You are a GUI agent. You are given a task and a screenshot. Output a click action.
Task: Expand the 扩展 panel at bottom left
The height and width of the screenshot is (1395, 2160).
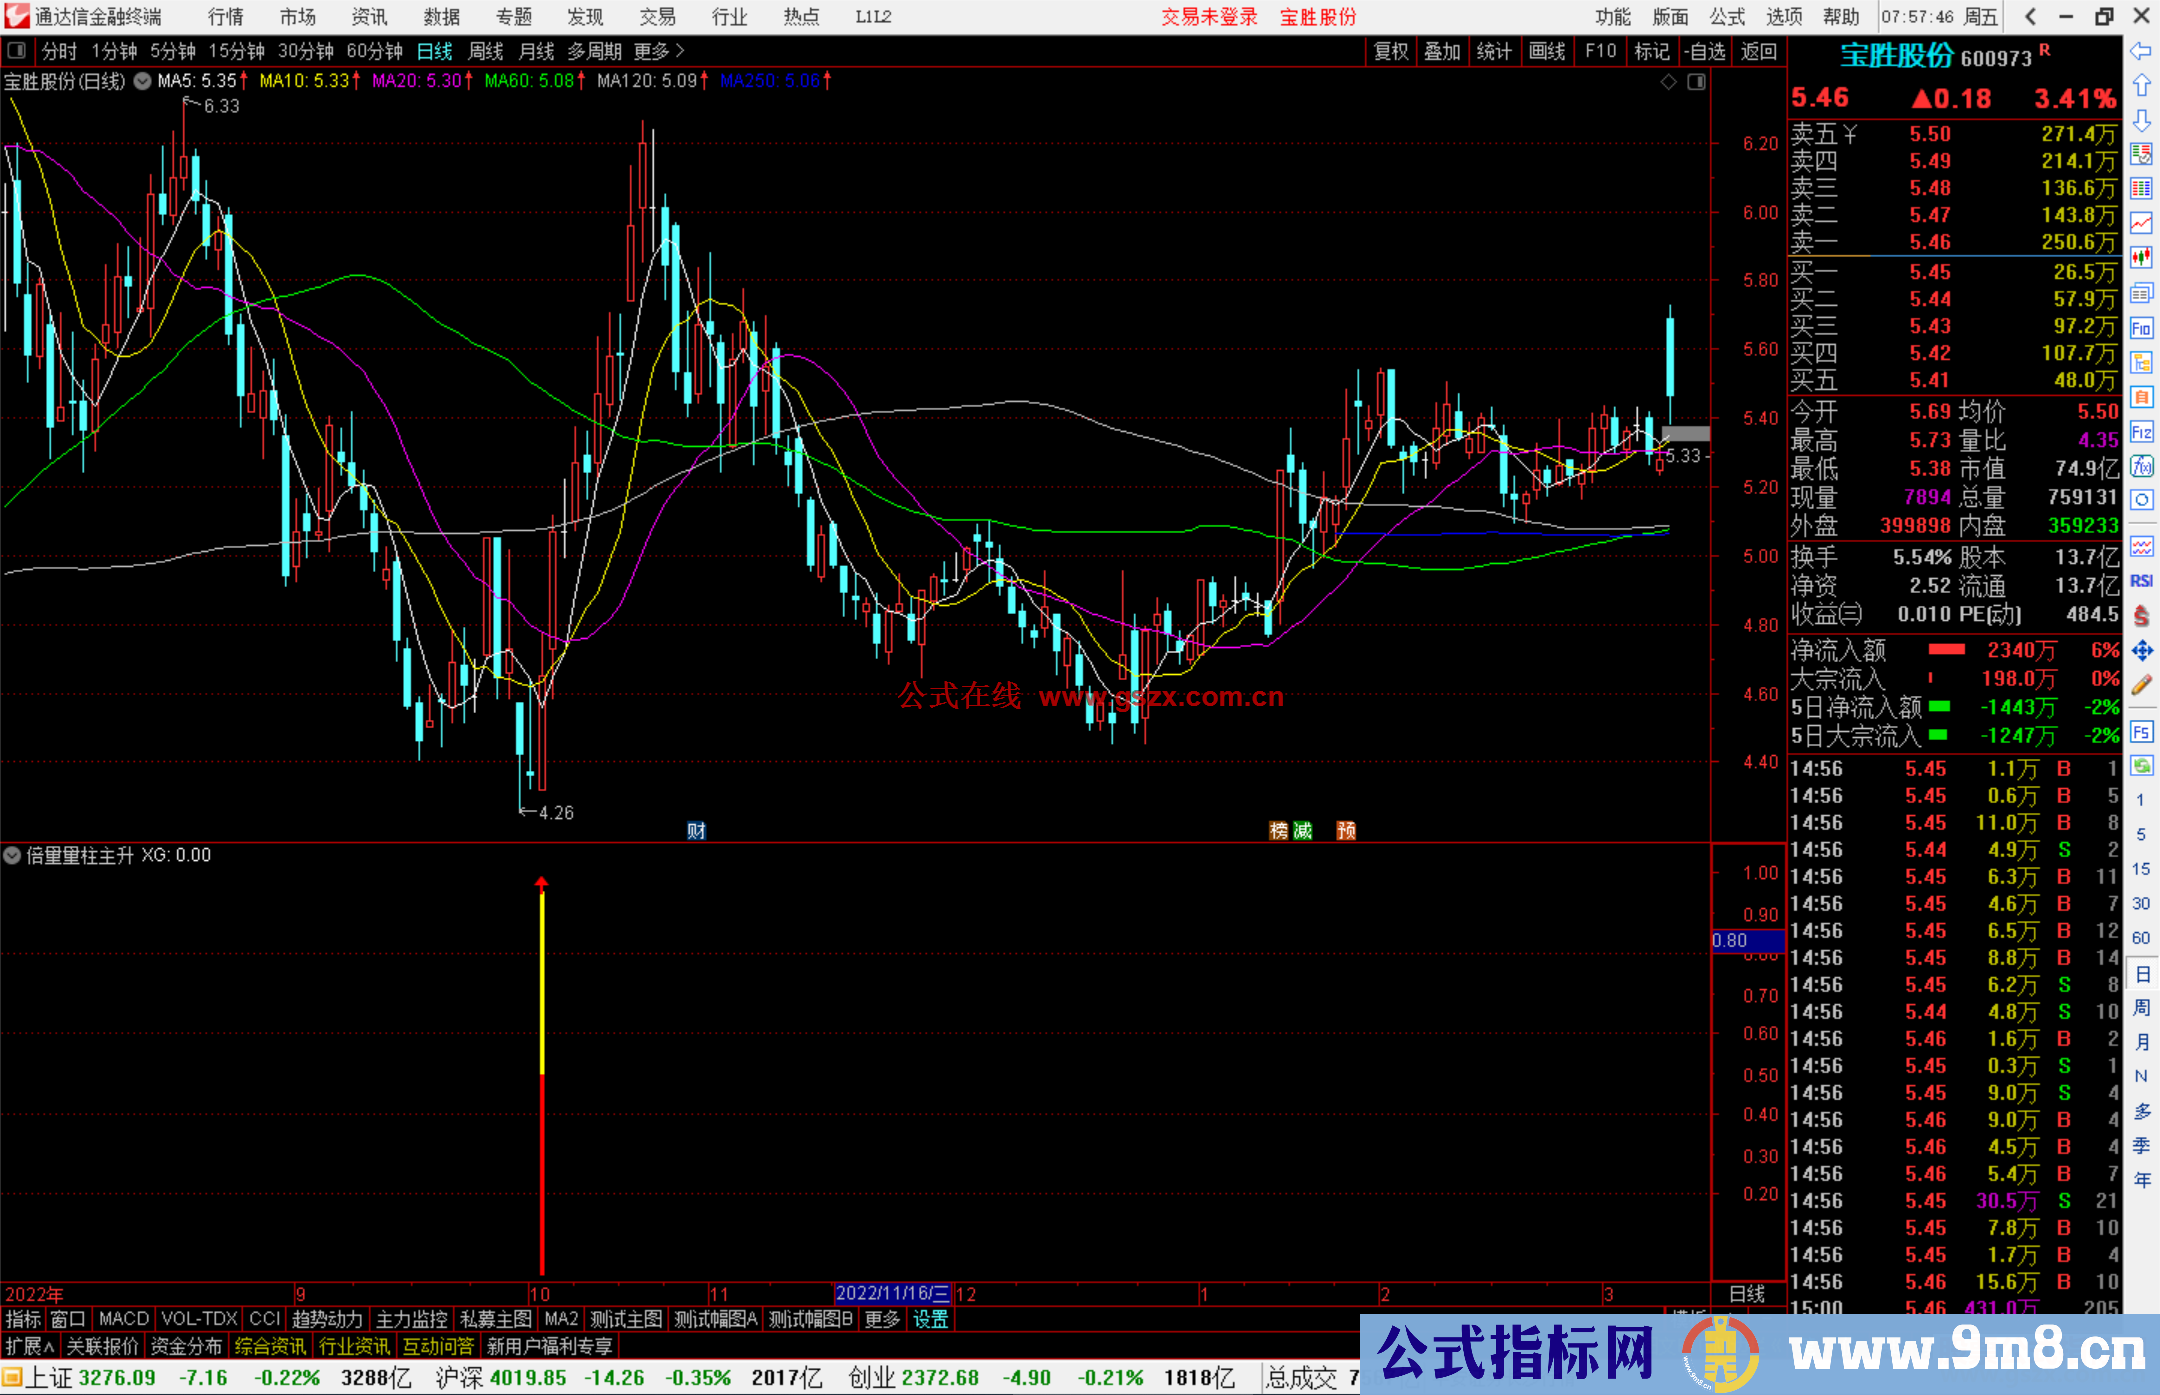30,1347
